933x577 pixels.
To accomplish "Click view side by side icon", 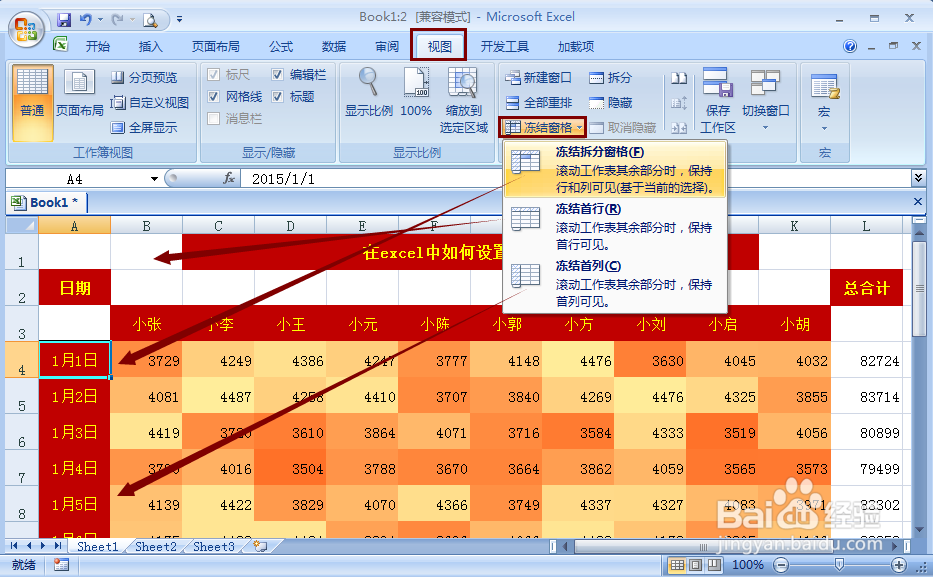I will coord(679,78).
